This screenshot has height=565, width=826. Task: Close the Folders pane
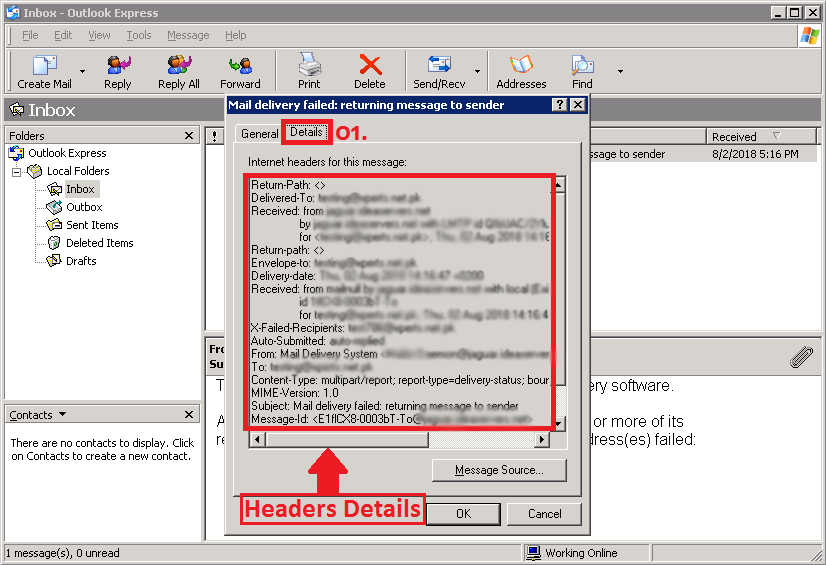tap(189, 135)
